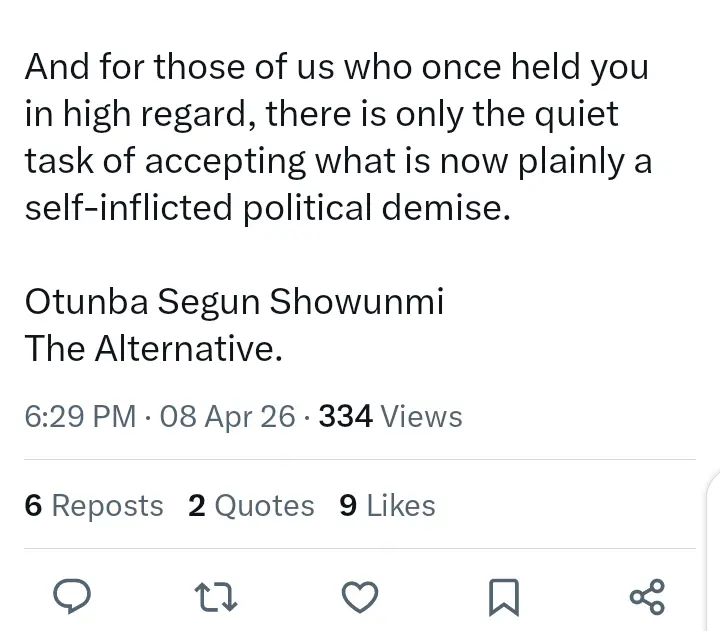Click the line starting 'in high regard'

click(x=321, y=115)
